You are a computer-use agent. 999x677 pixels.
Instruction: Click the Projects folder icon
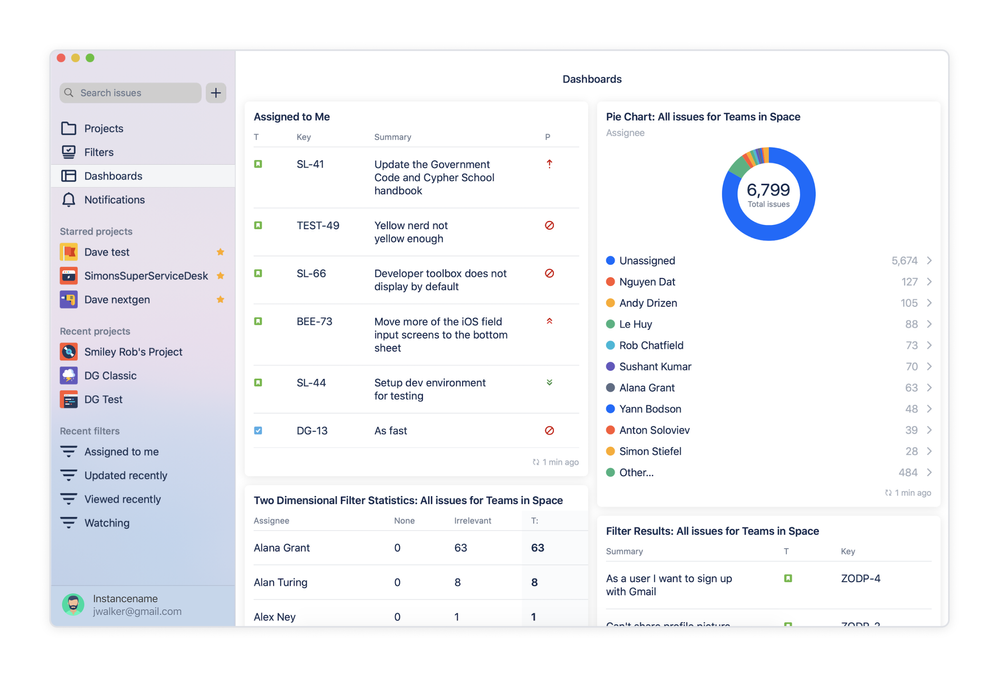click(67, 128)
